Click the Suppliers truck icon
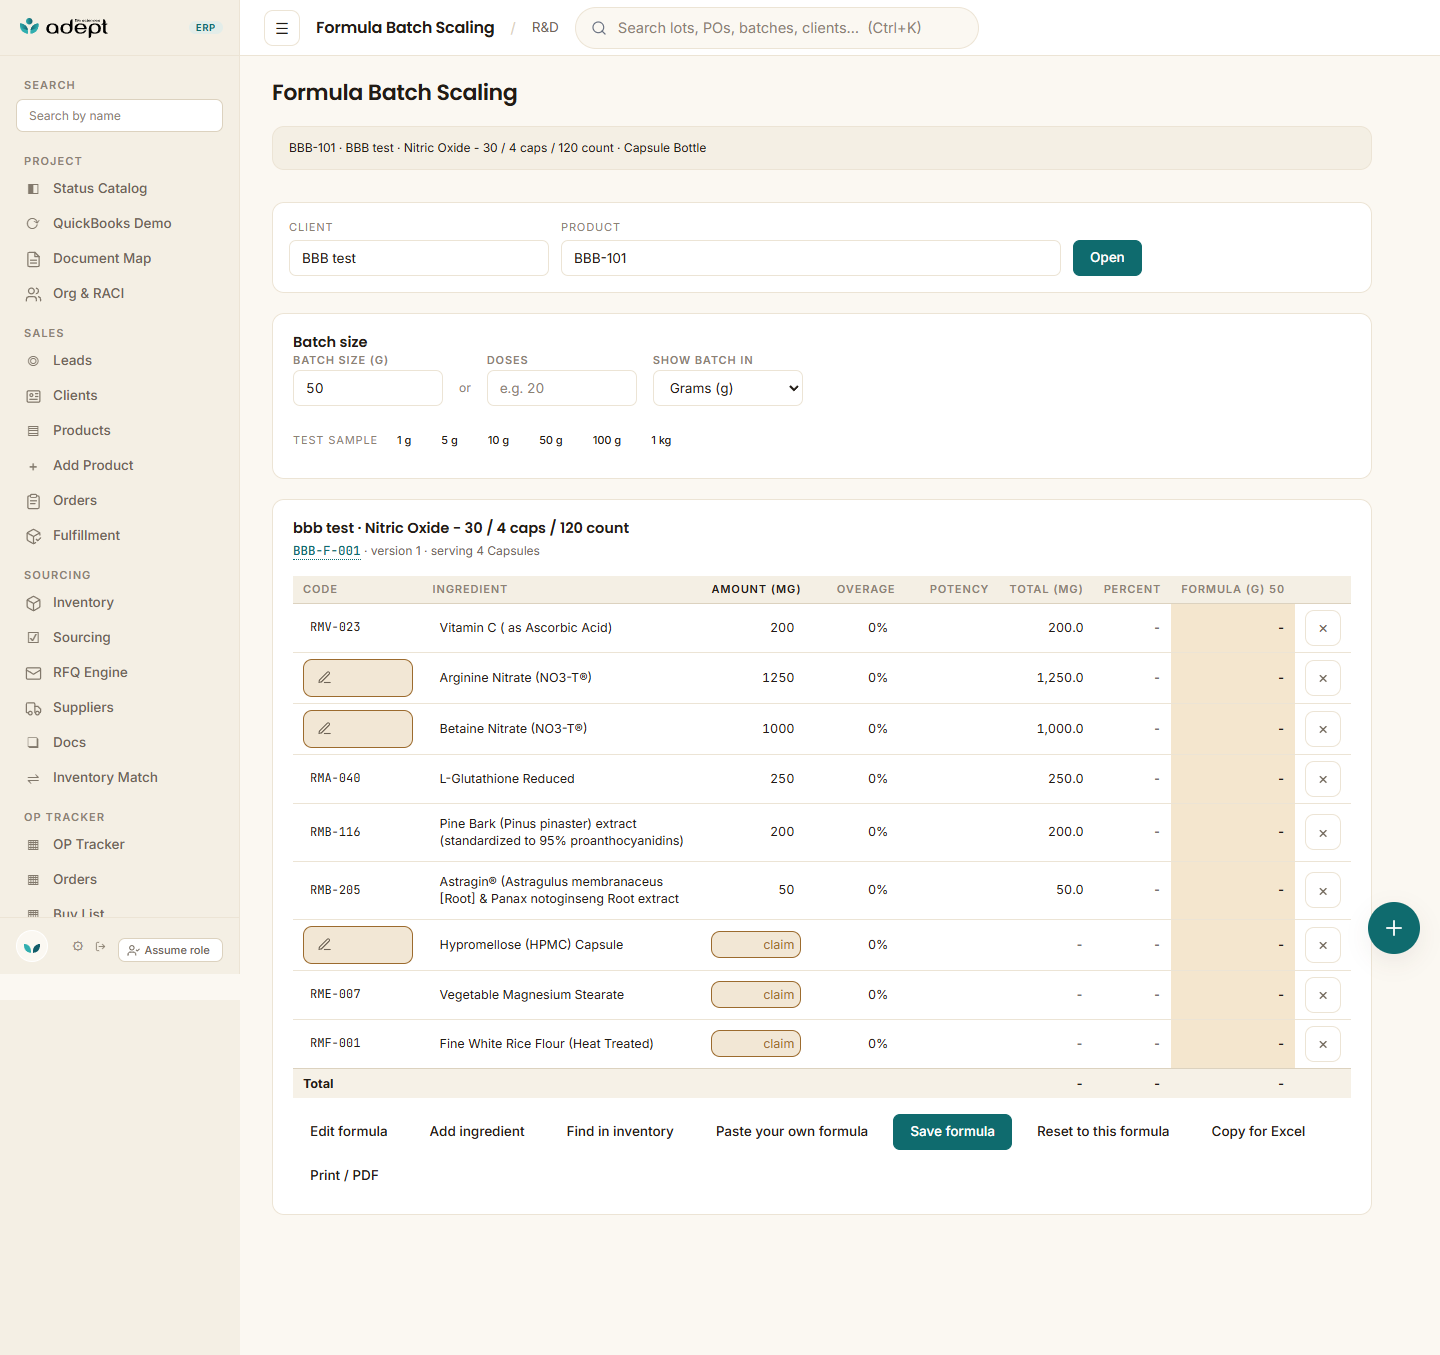1440x1355 pixels. click(x=33, y=708)
